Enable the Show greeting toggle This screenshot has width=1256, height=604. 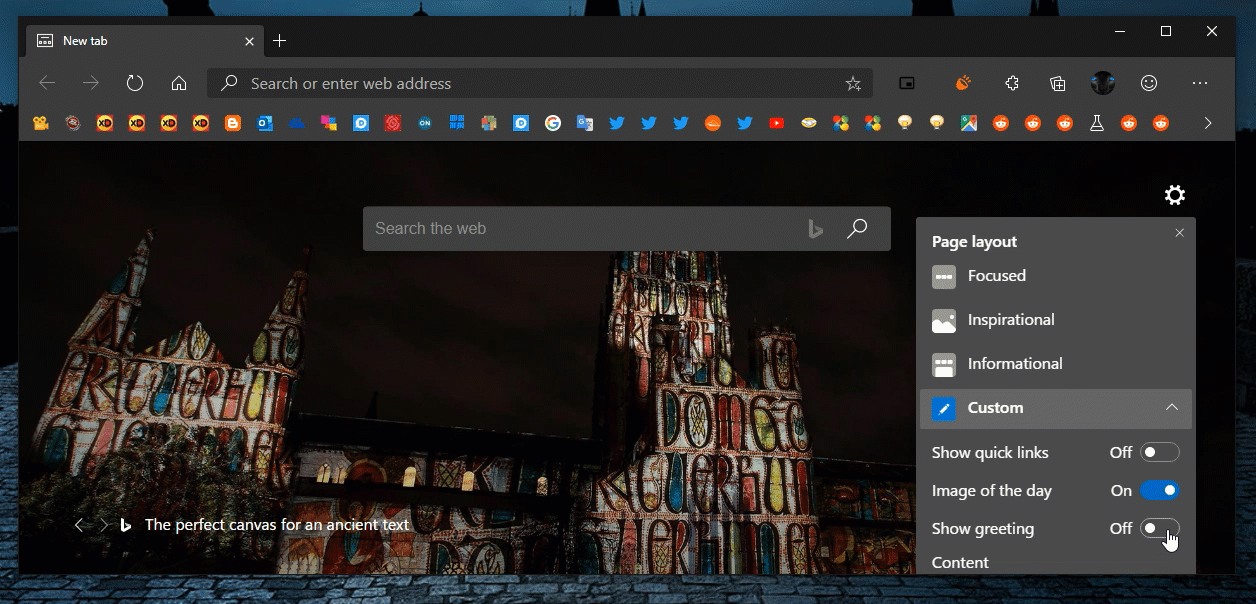1159,528
